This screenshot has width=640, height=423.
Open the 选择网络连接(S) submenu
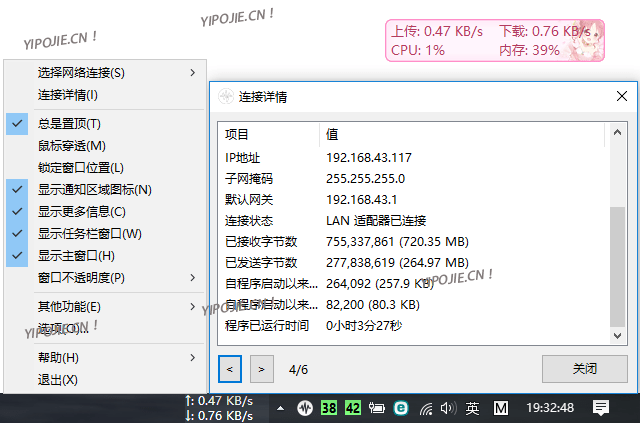point(105,73)
